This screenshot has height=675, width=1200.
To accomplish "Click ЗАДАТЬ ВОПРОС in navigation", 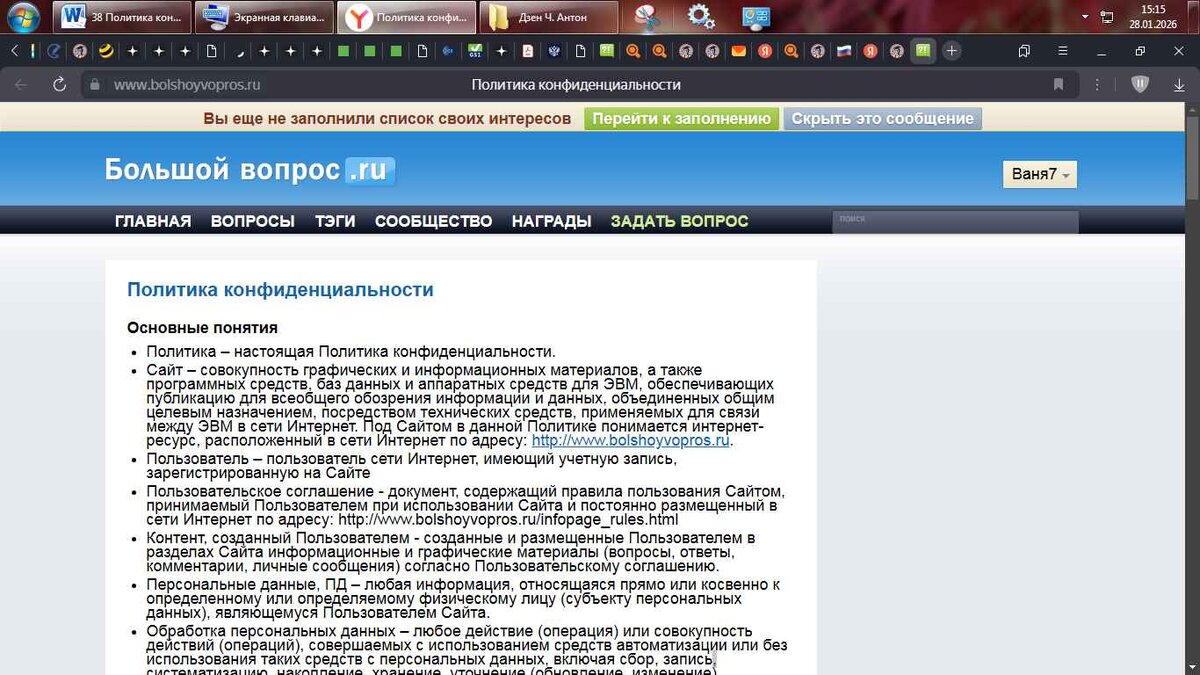I will point(679,221).
